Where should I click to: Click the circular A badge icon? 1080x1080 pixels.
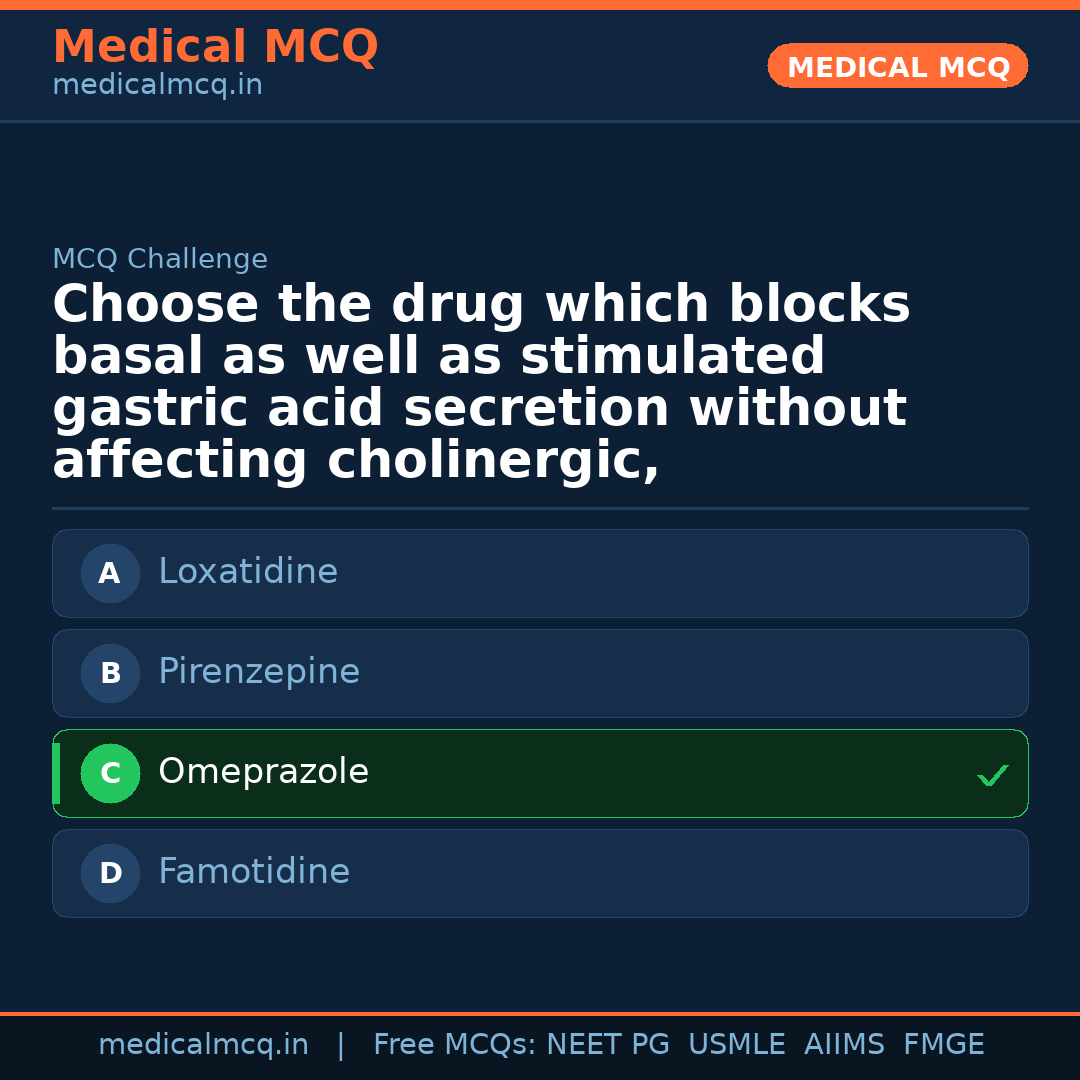coord(110,573)
